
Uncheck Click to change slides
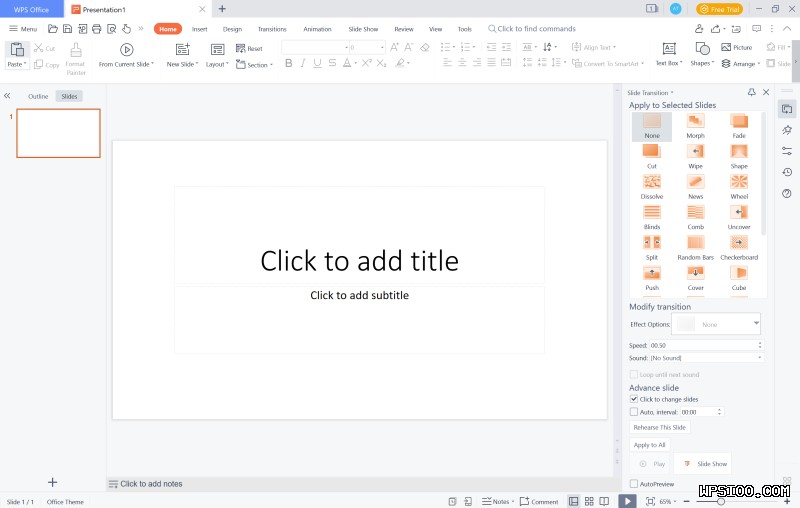(x=634, y=399)
